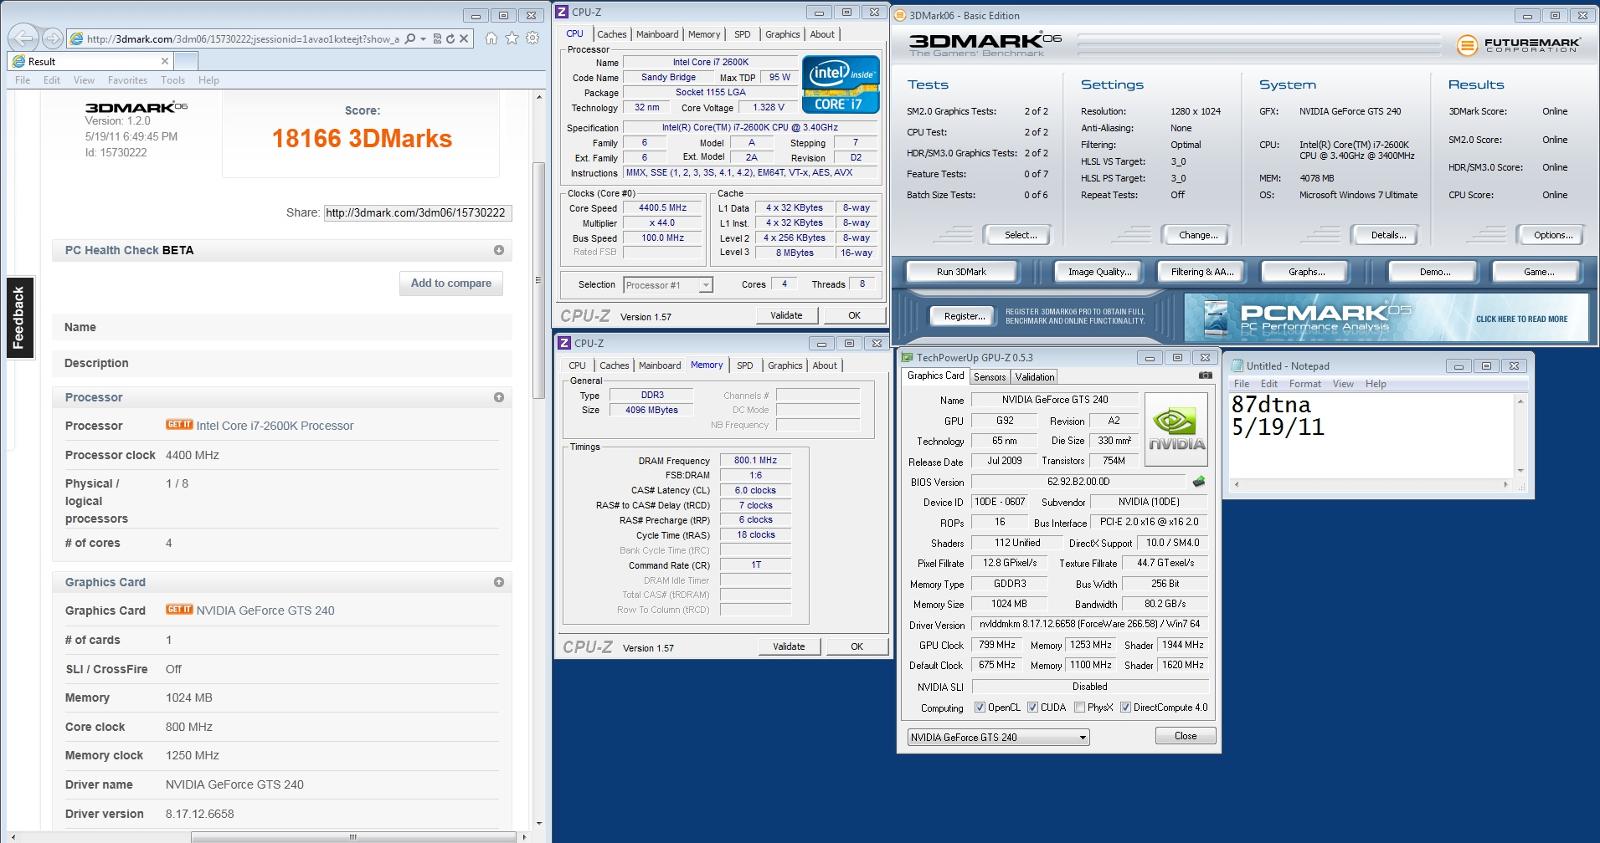Open Favorites star icon
1600x843 pixels.
coord(512,38)
